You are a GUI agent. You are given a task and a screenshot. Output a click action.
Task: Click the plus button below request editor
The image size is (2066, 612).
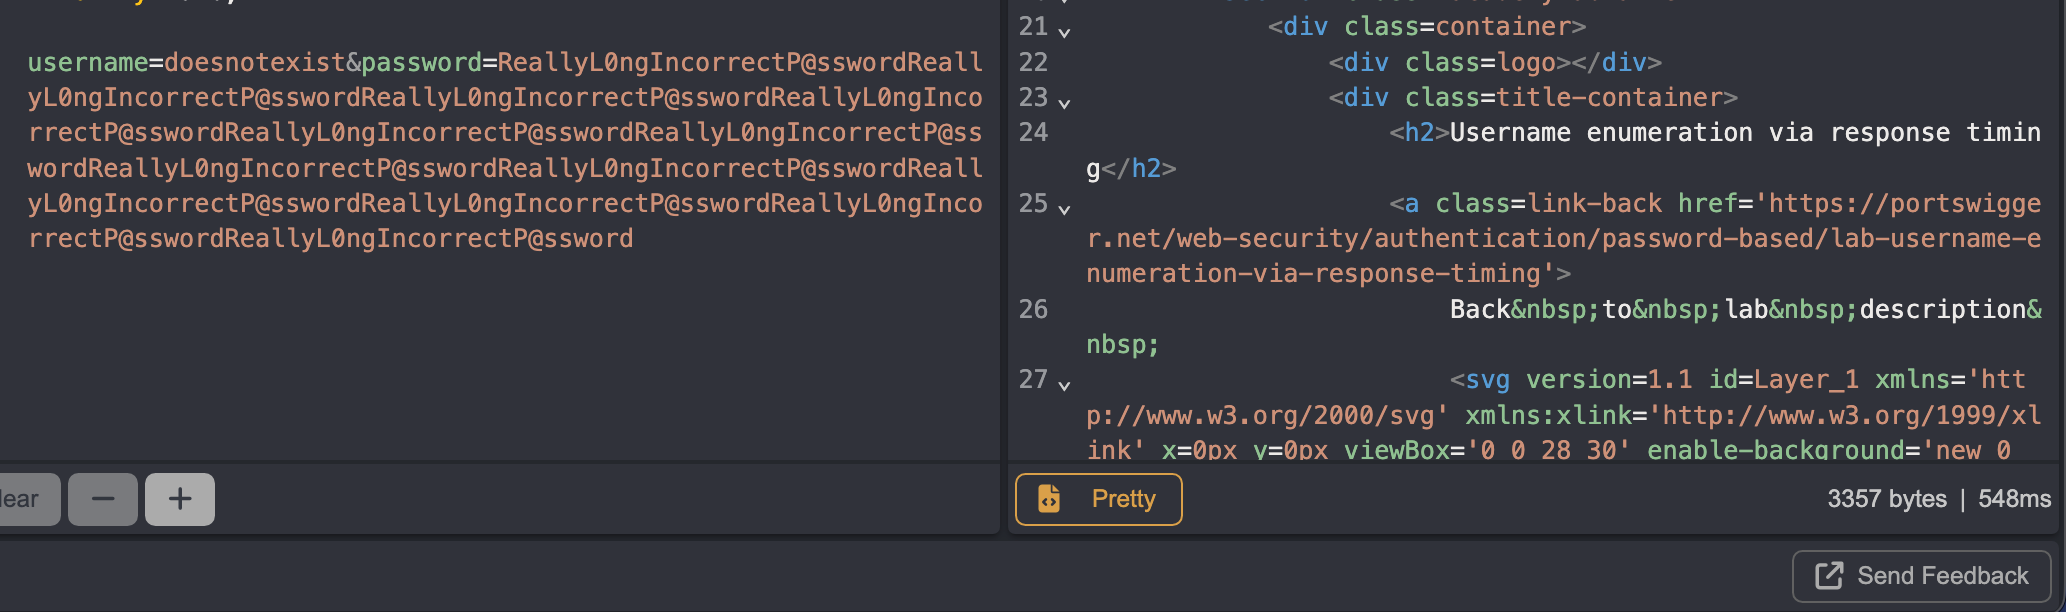180,499
